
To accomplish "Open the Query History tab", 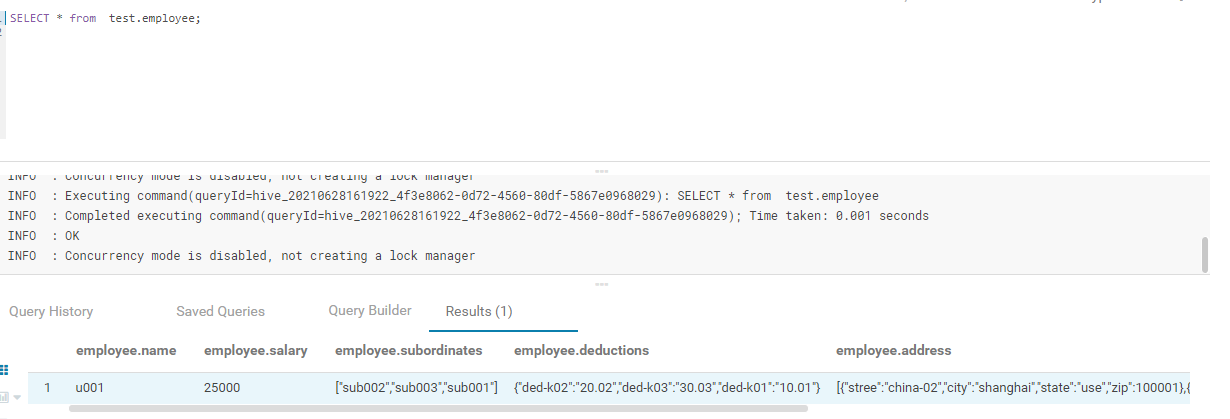I will (x=51, y=311).
